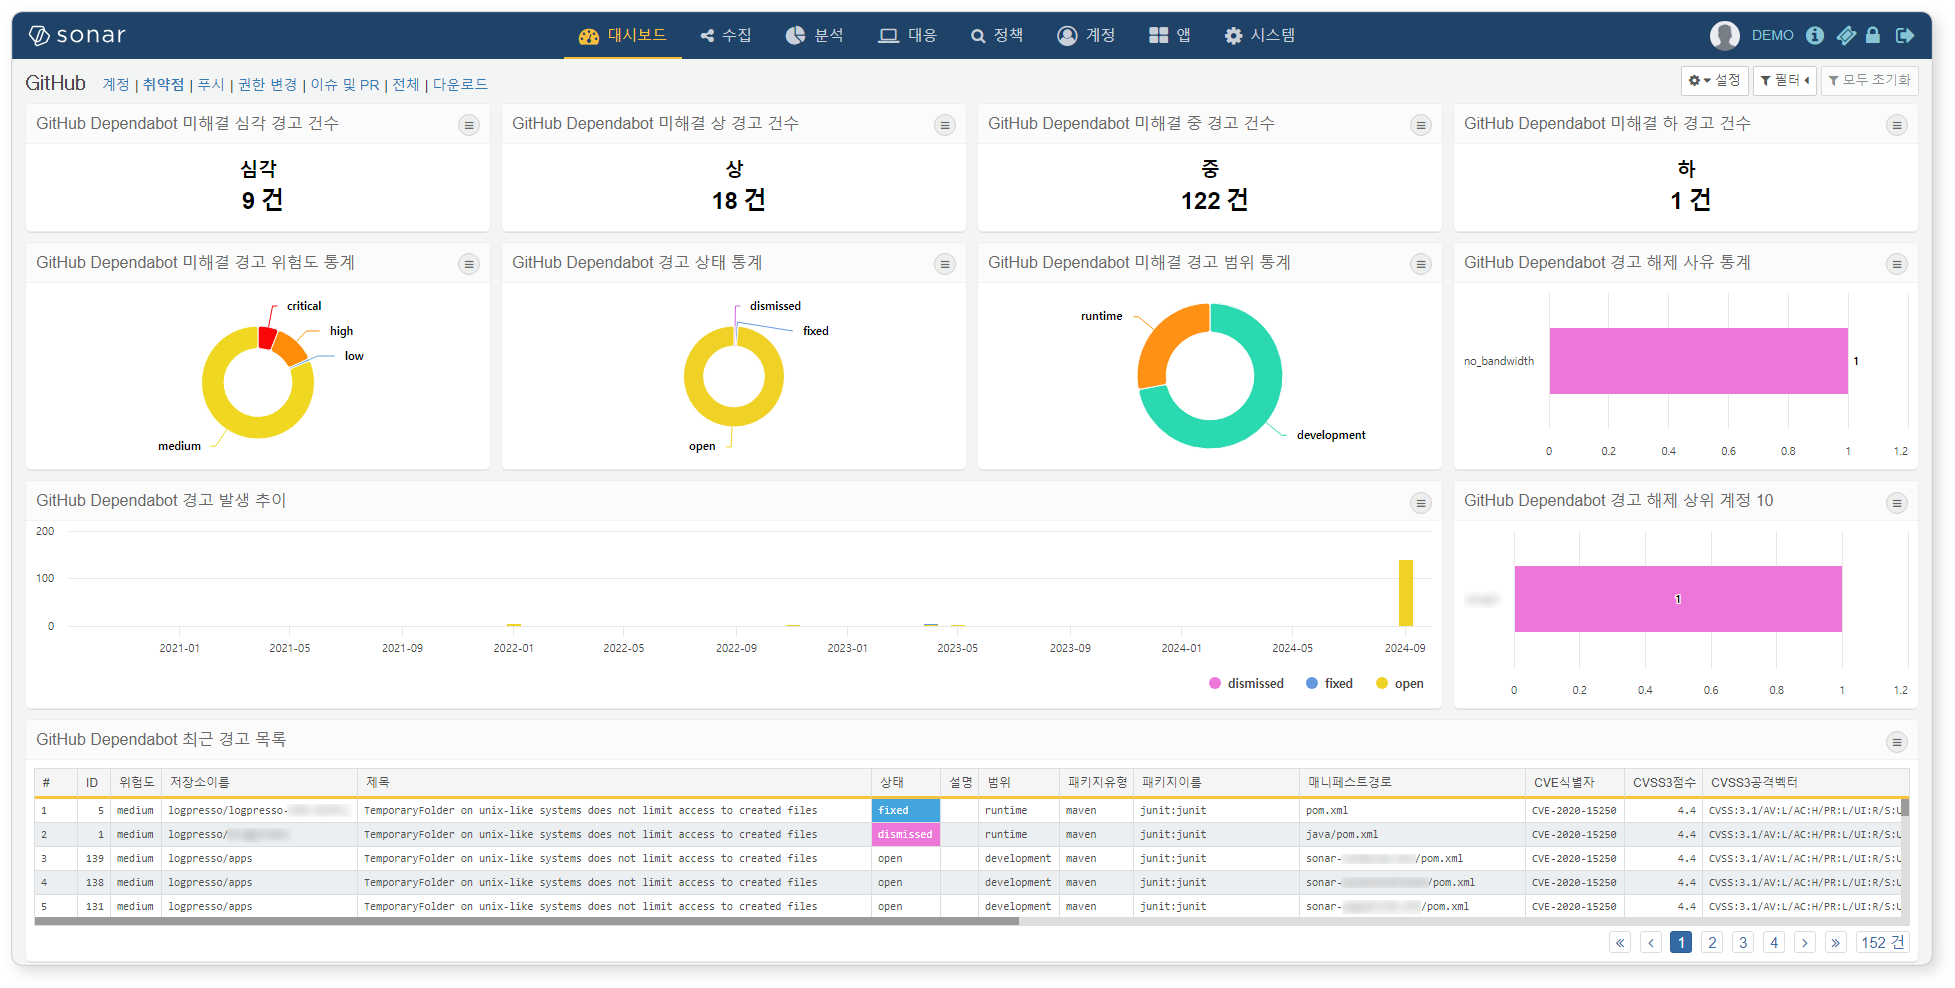The width and height of the screenshot is (1955, 988).
Task: Click the table horizontal scrollbar
Action: [527, 921]
